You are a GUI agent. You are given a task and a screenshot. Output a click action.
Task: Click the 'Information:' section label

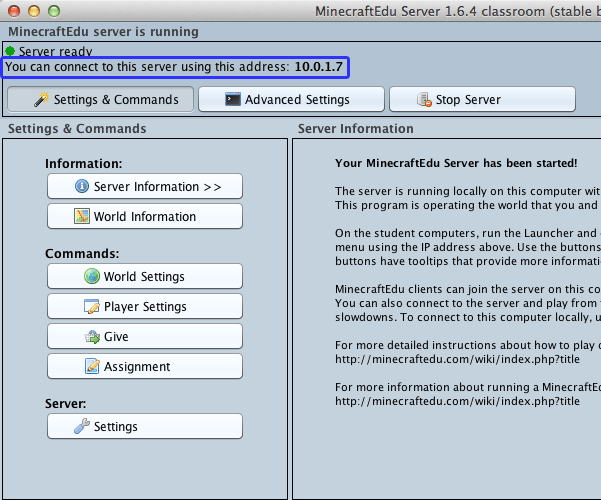coord(84,164)
